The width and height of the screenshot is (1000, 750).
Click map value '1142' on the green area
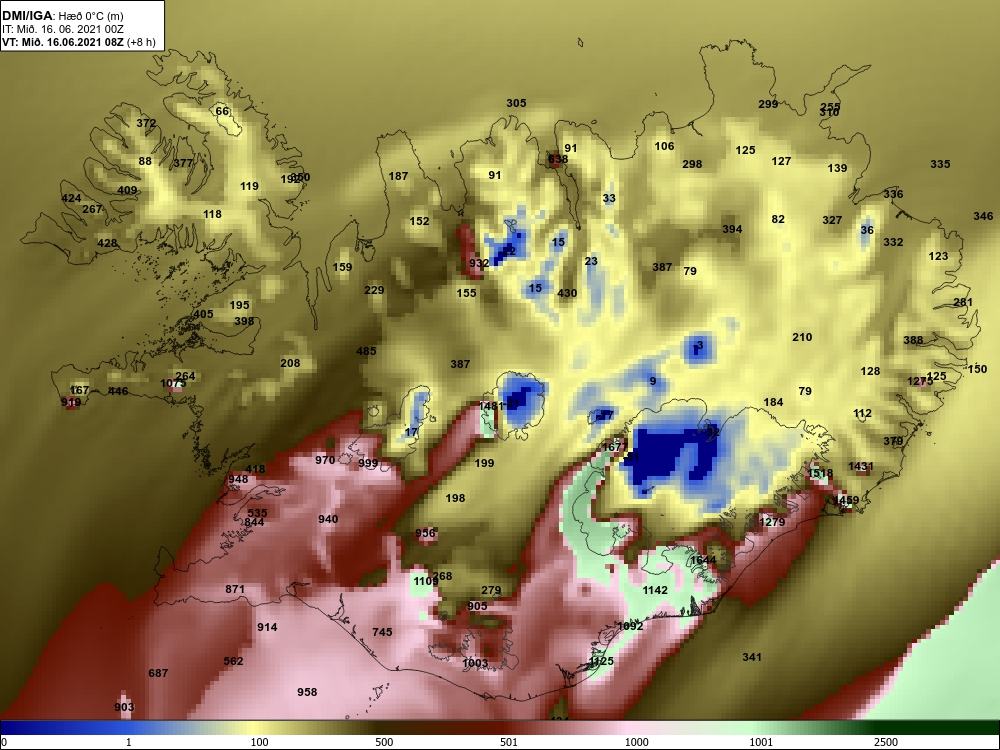655,590
